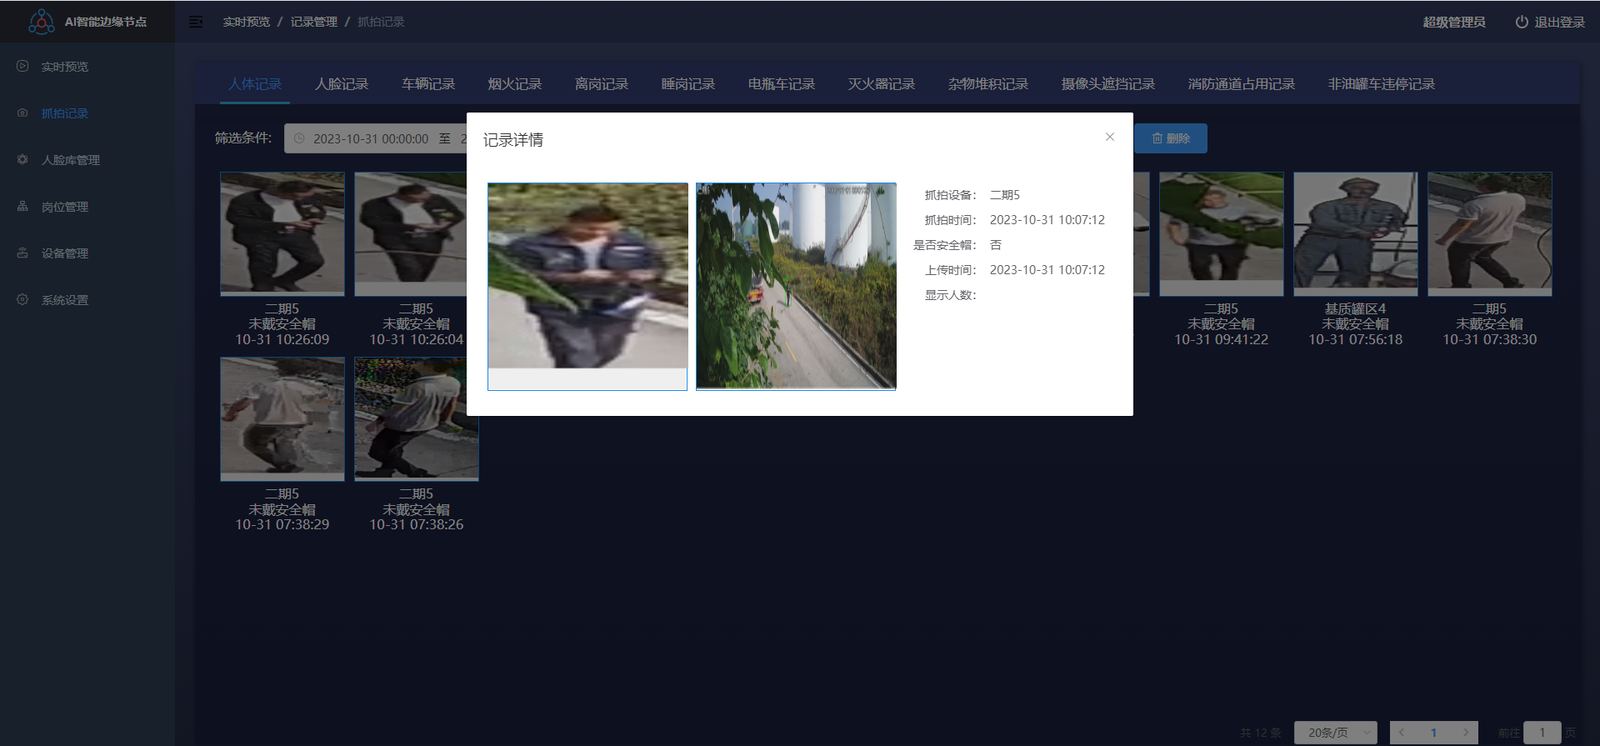Click the clock icon in date filter
The image size is (1600, 746).
tap(299, 139)
